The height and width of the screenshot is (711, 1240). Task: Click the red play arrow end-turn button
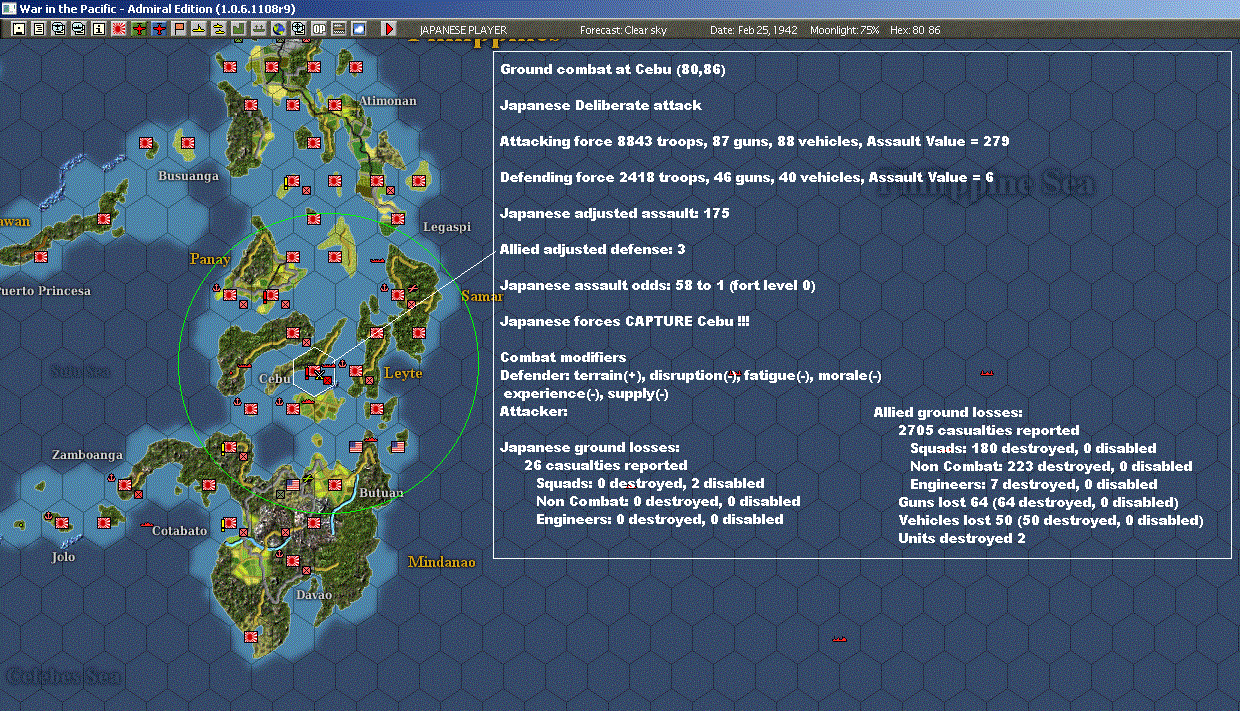389,29
